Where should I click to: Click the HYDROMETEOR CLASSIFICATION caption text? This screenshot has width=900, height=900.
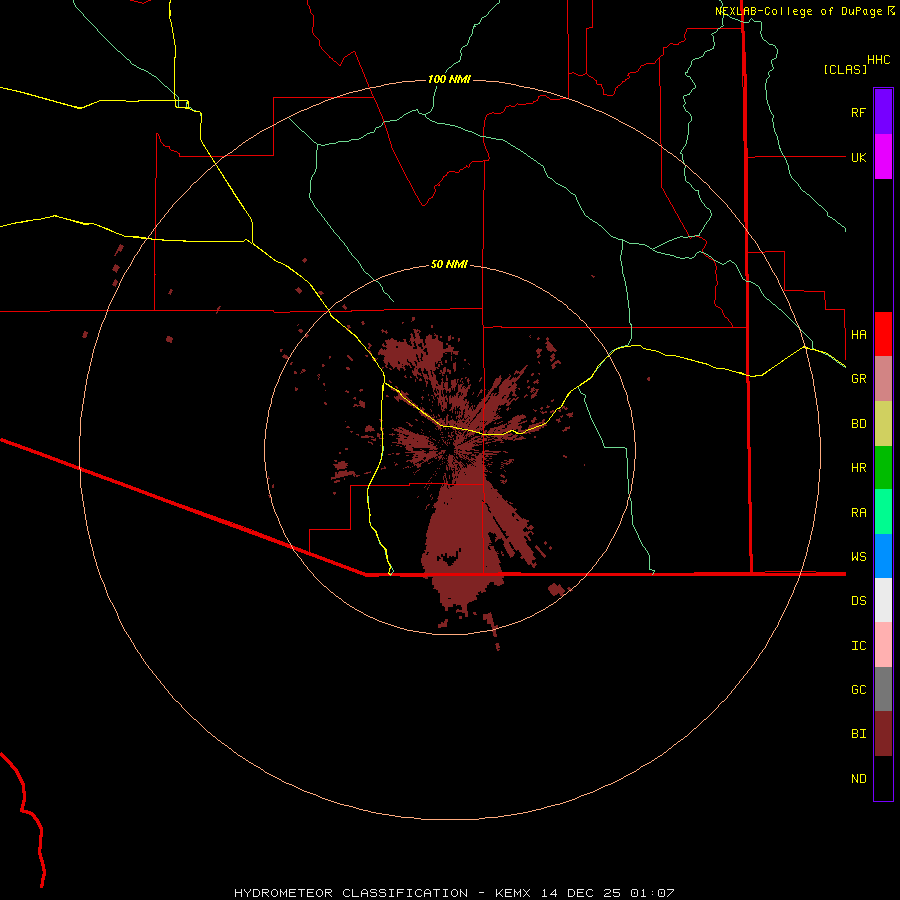(x=351, y=893)
